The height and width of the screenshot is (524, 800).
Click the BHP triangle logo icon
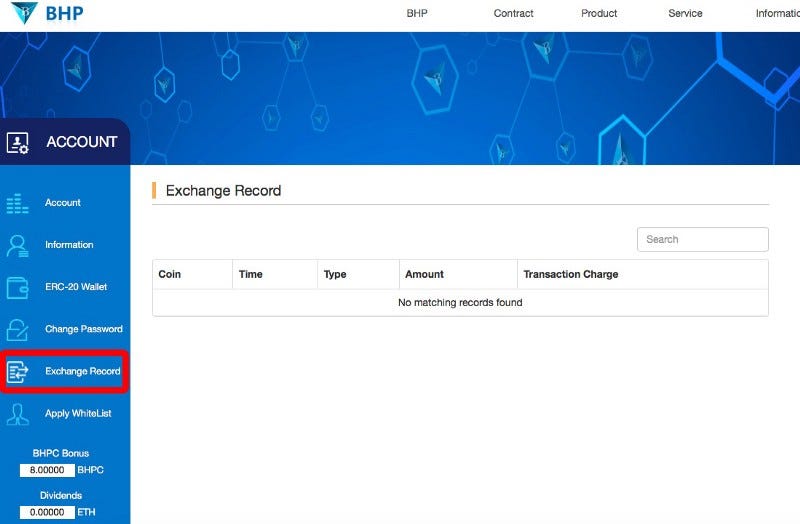pos(24,13)
